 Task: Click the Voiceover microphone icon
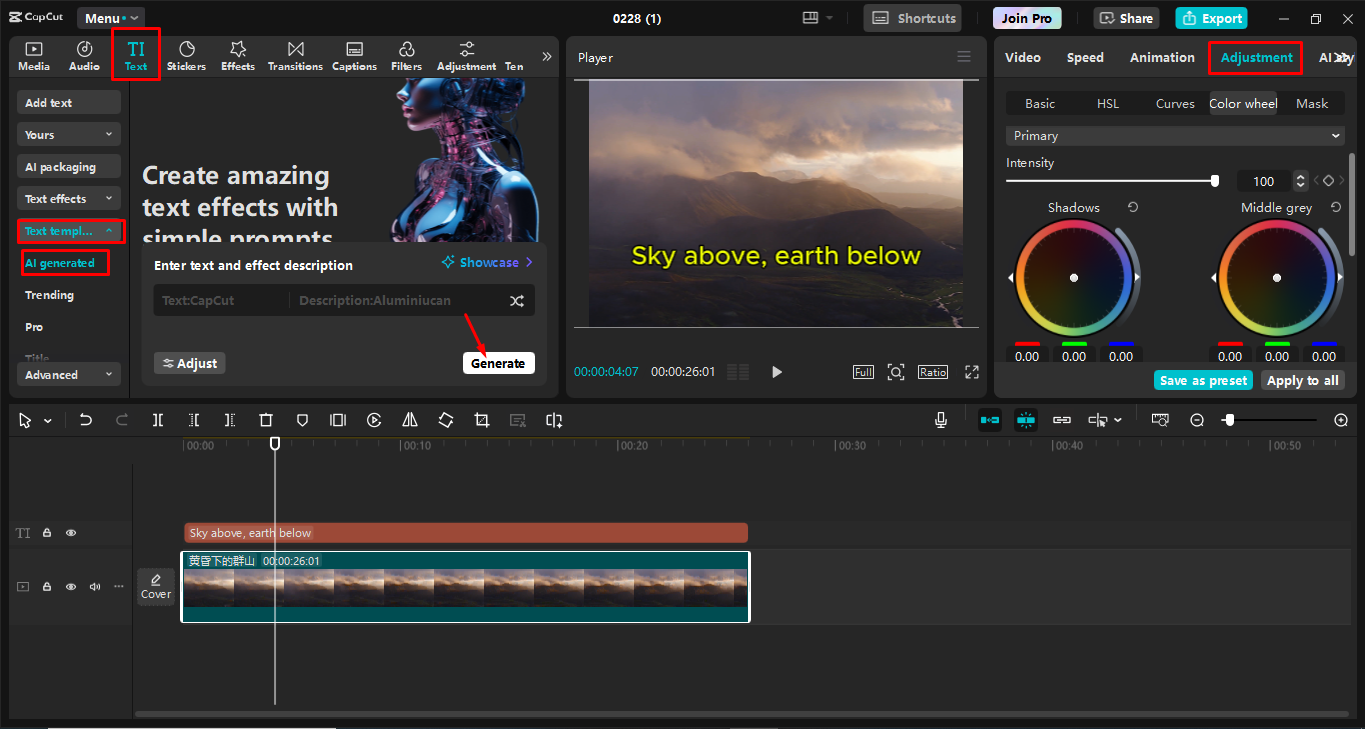(x=940, y=420)
